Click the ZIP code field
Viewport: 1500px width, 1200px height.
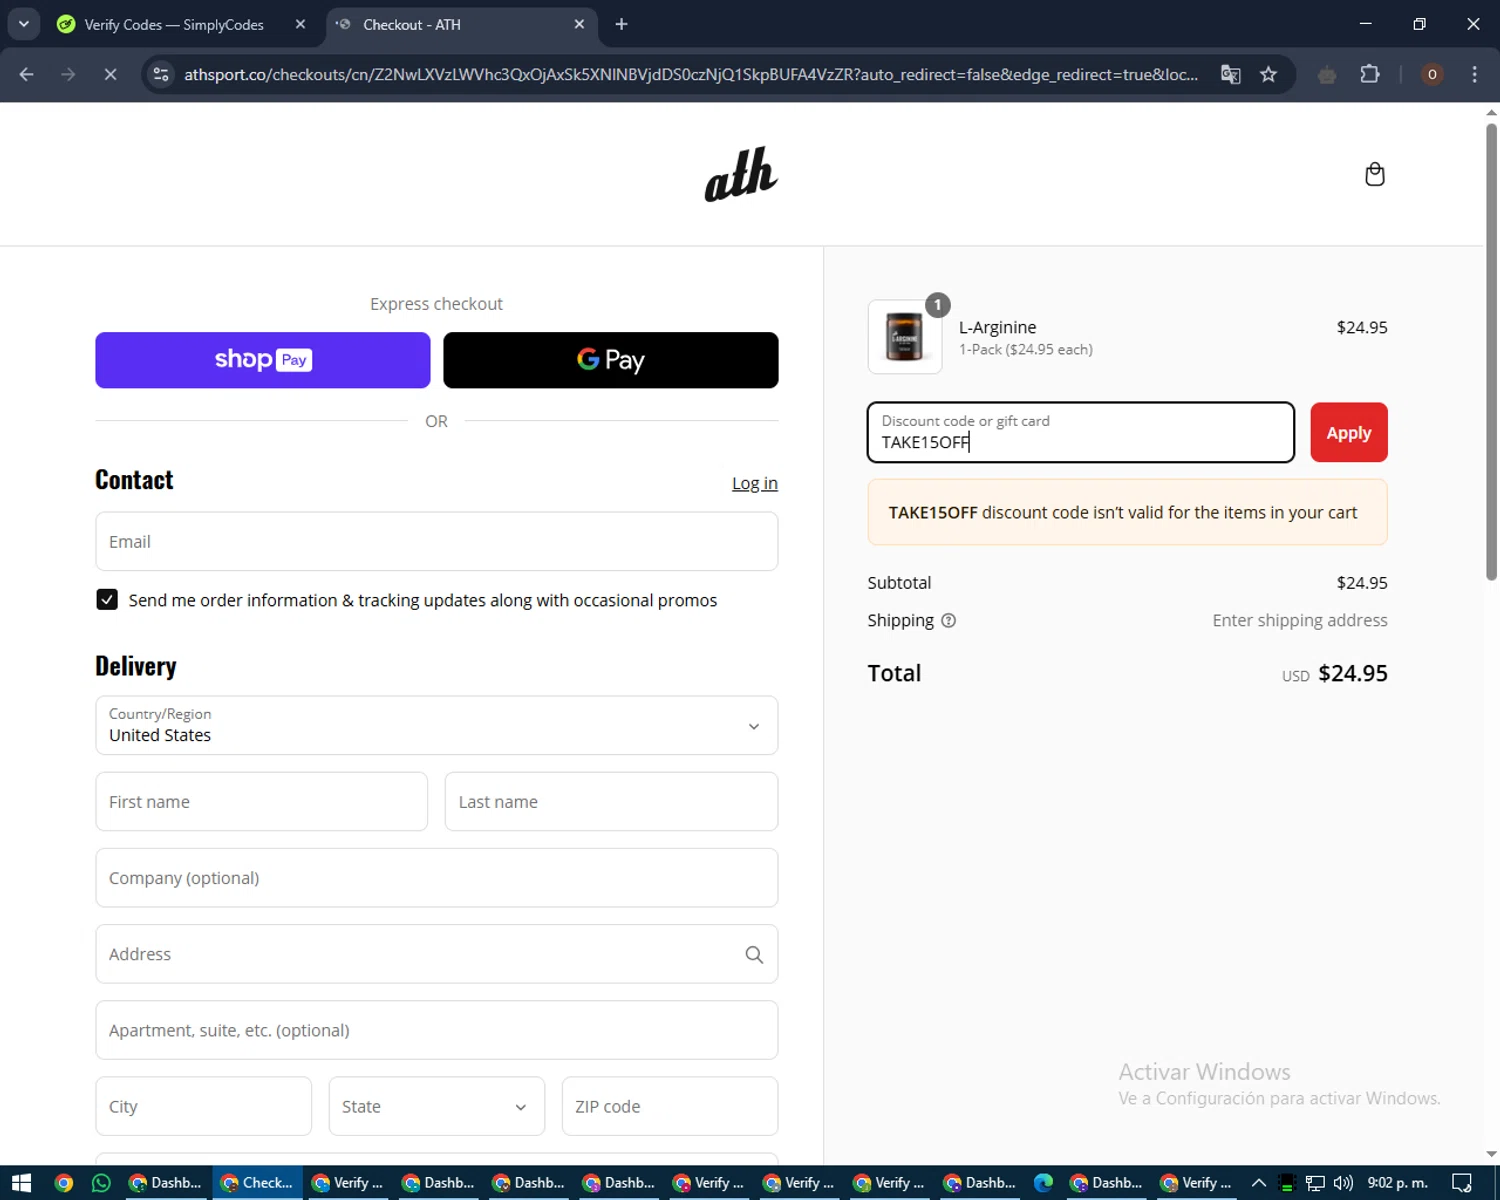pos(670,1106)
